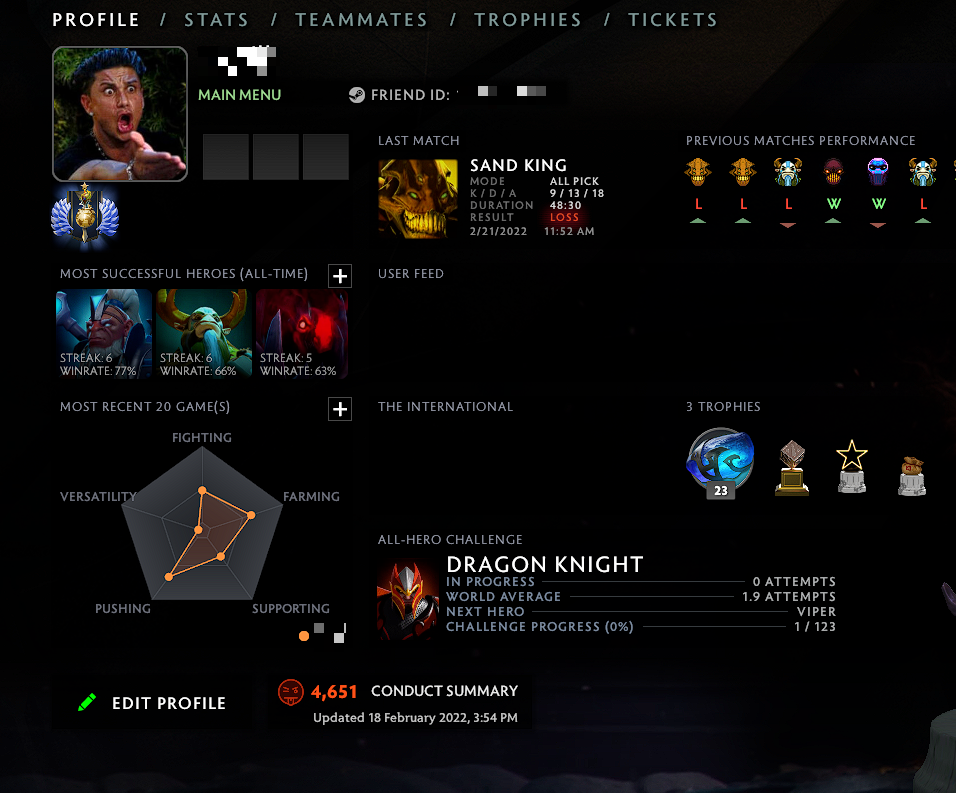The image size is (956, 793).
Task: Click the Edit Profile button
Action: point(152,703)
